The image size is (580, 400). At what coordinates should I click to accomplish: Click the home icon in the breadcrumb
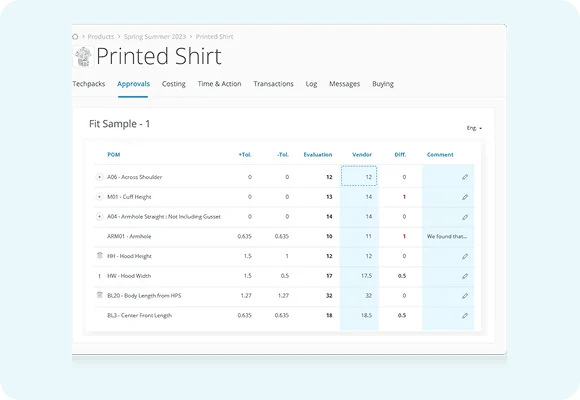75,37
